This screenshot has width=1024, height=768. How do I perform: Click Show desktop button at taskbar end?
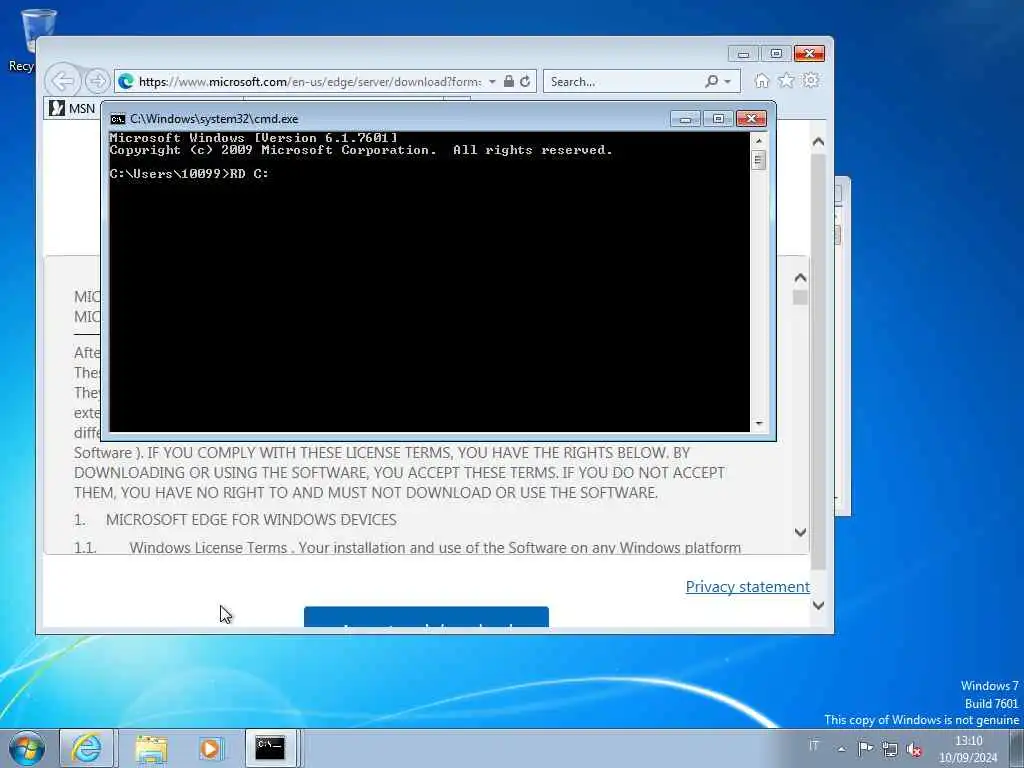click(1017, 748)
